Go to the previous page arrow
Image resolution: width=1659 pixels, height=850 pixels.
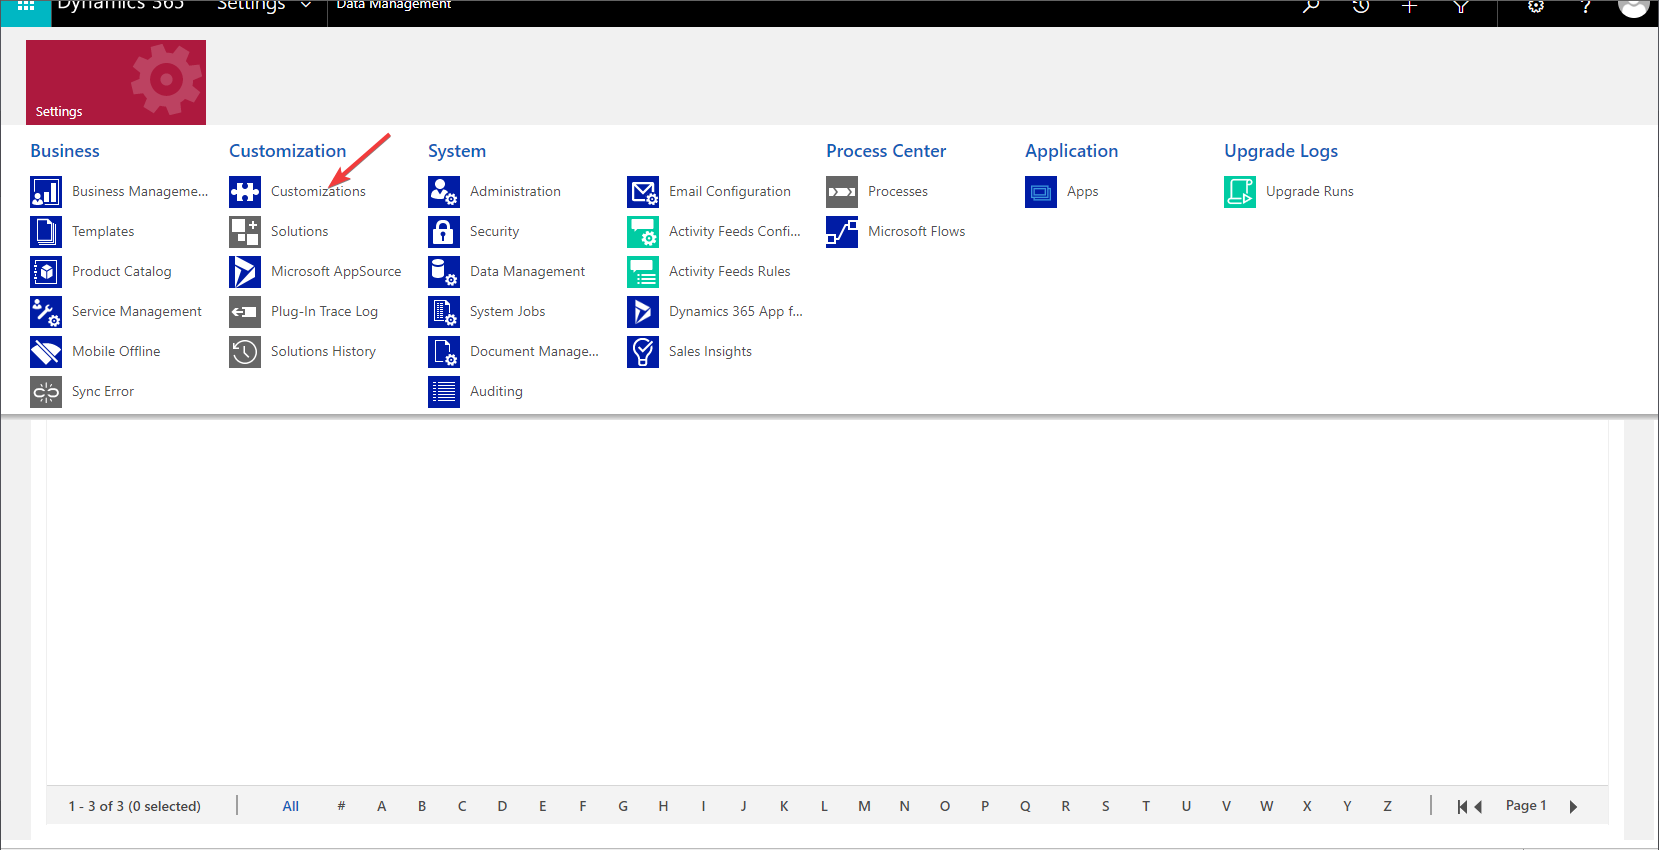point(1478,807)
